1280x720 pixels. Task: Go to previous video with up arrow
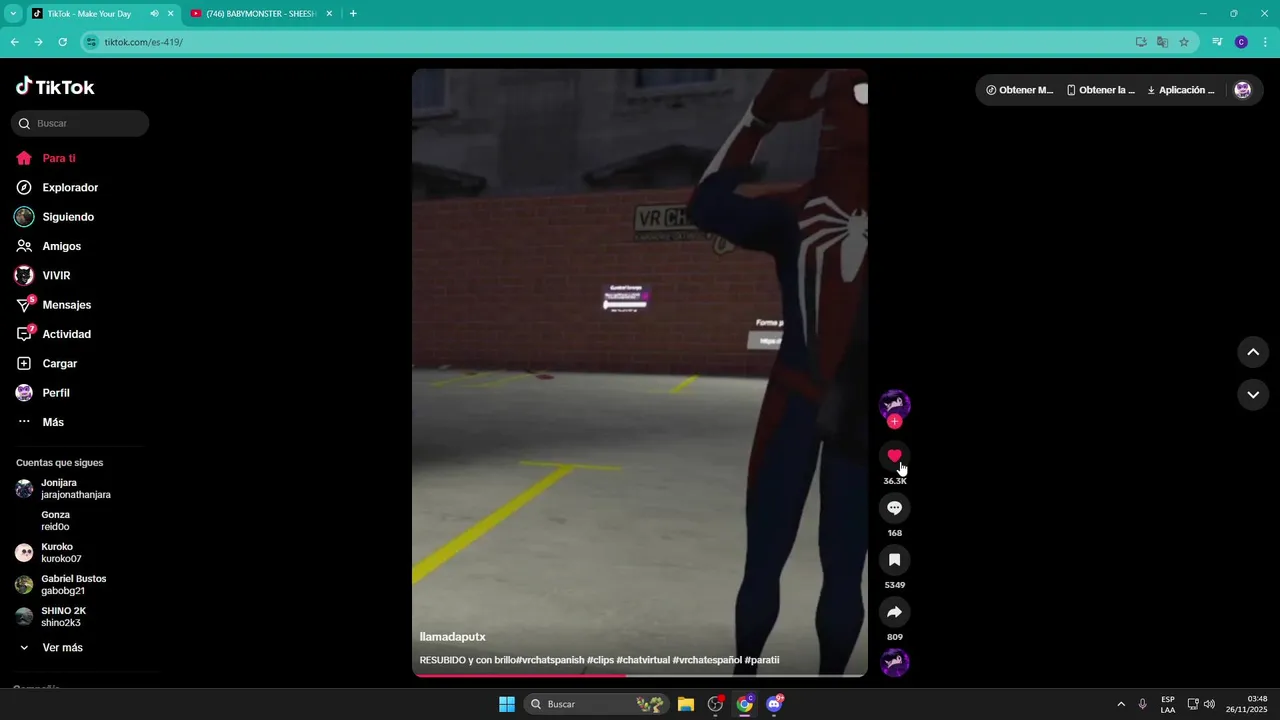coord(1253,352)
